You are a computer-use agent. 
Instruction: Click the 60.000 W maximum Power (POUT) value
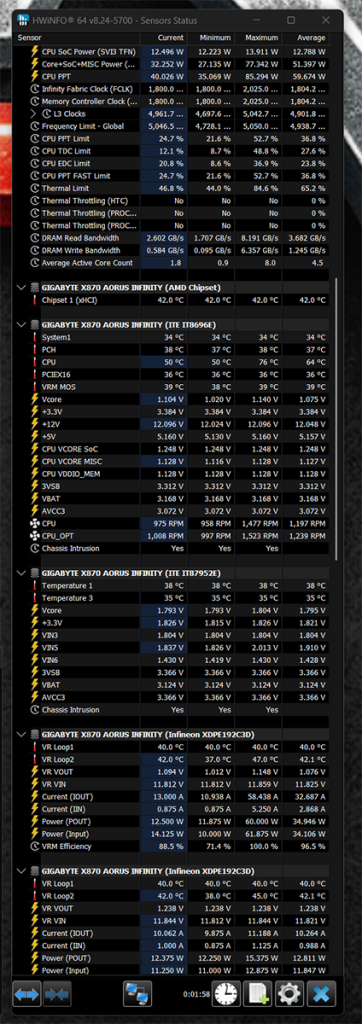click(x=261, y=822)
